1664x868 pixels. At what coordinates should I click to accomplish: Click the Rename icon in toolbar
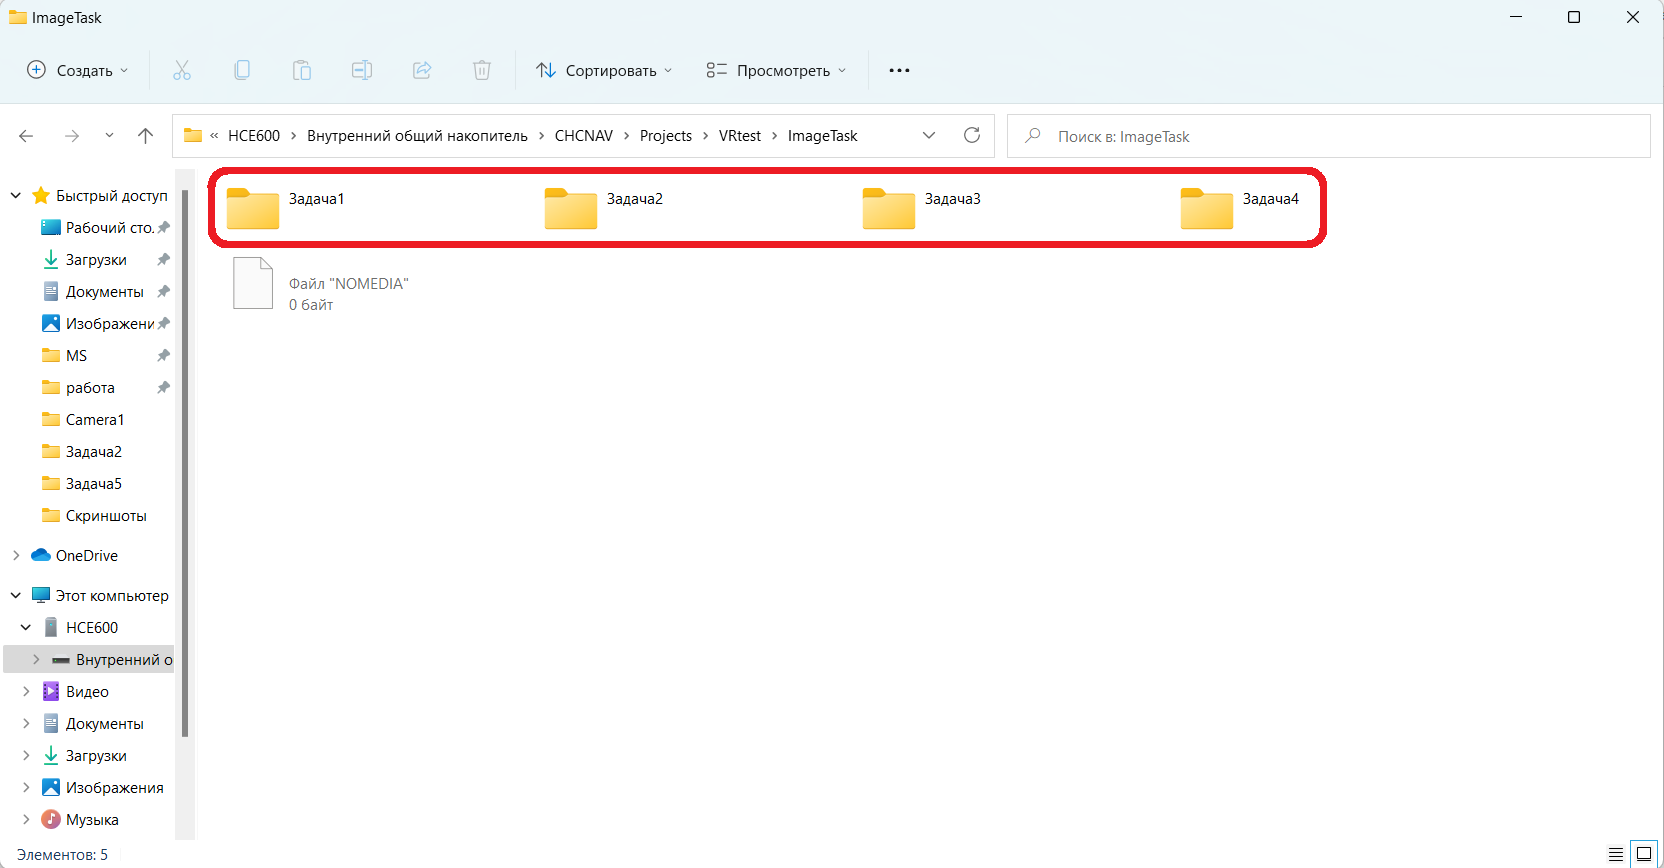coord(362,70)
